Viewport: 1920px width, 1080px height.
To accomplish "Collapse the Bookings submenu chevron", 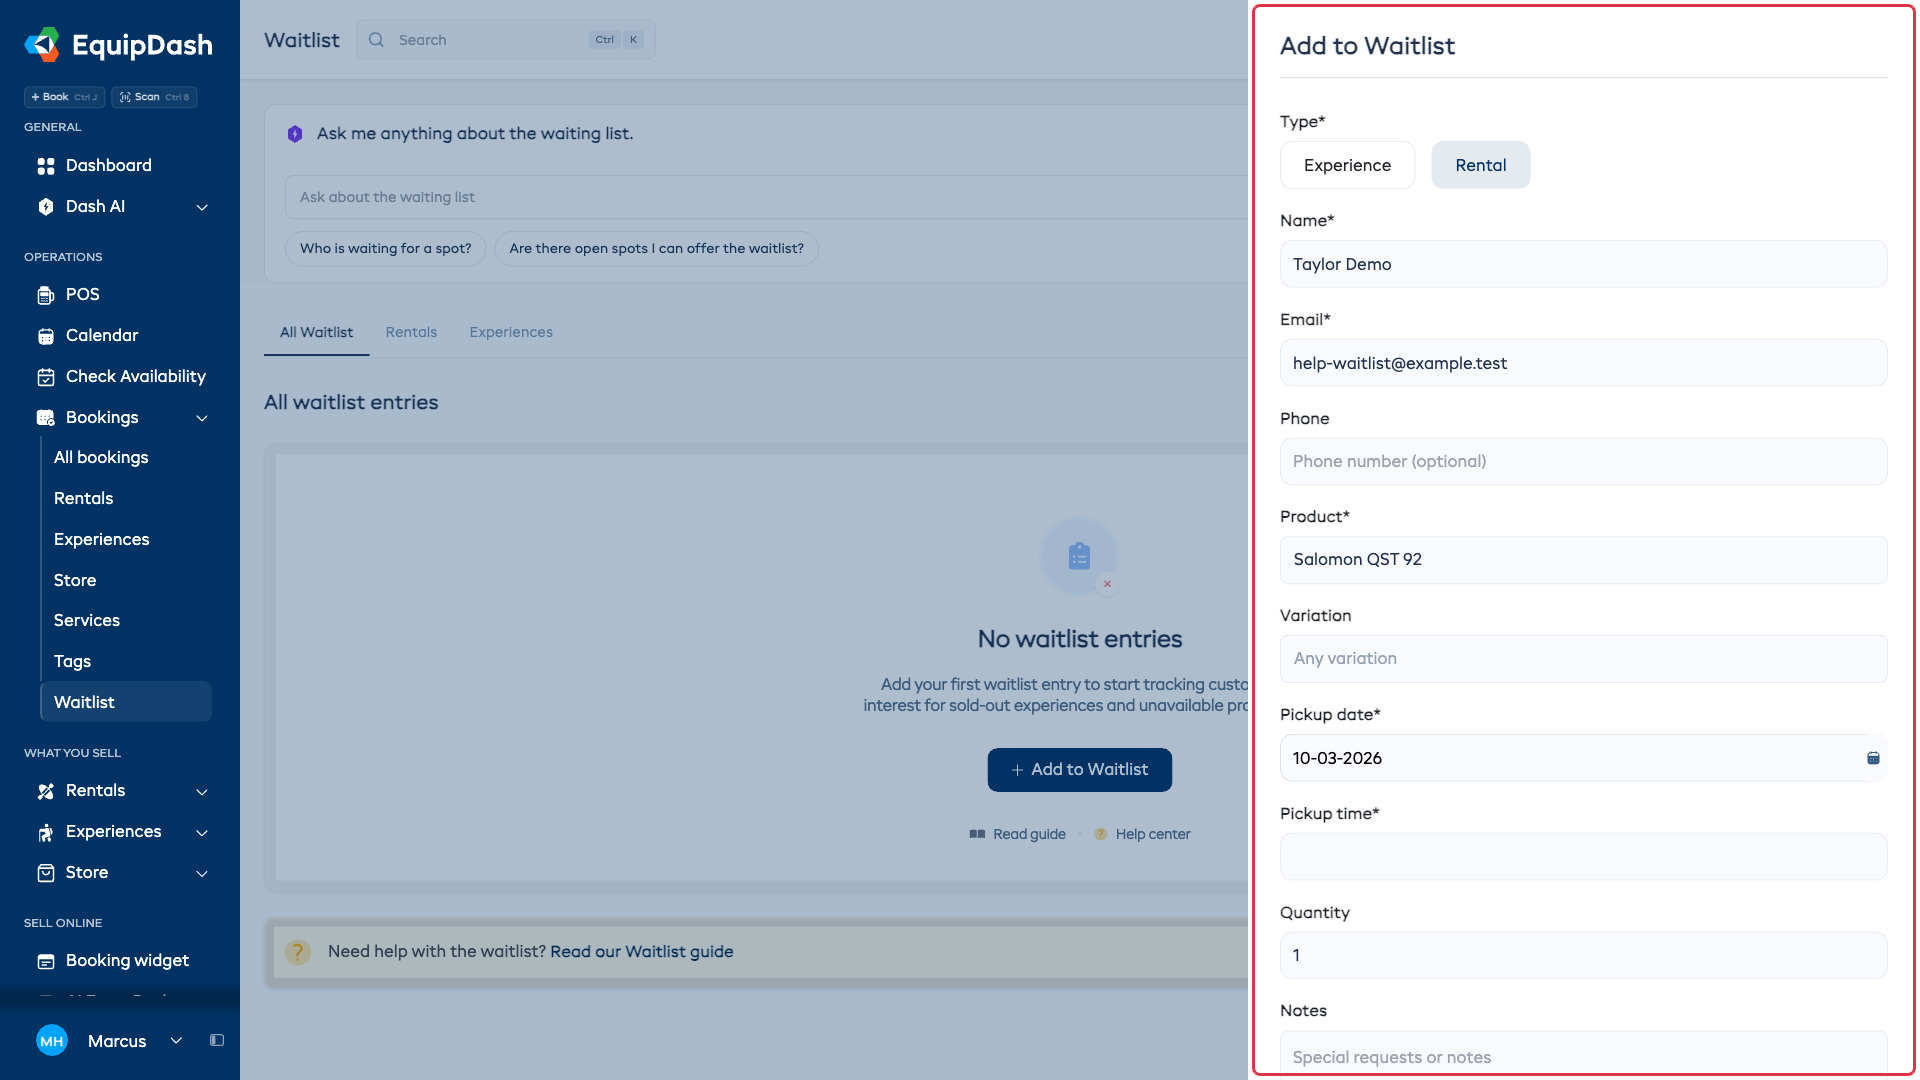I will point(202,418).
